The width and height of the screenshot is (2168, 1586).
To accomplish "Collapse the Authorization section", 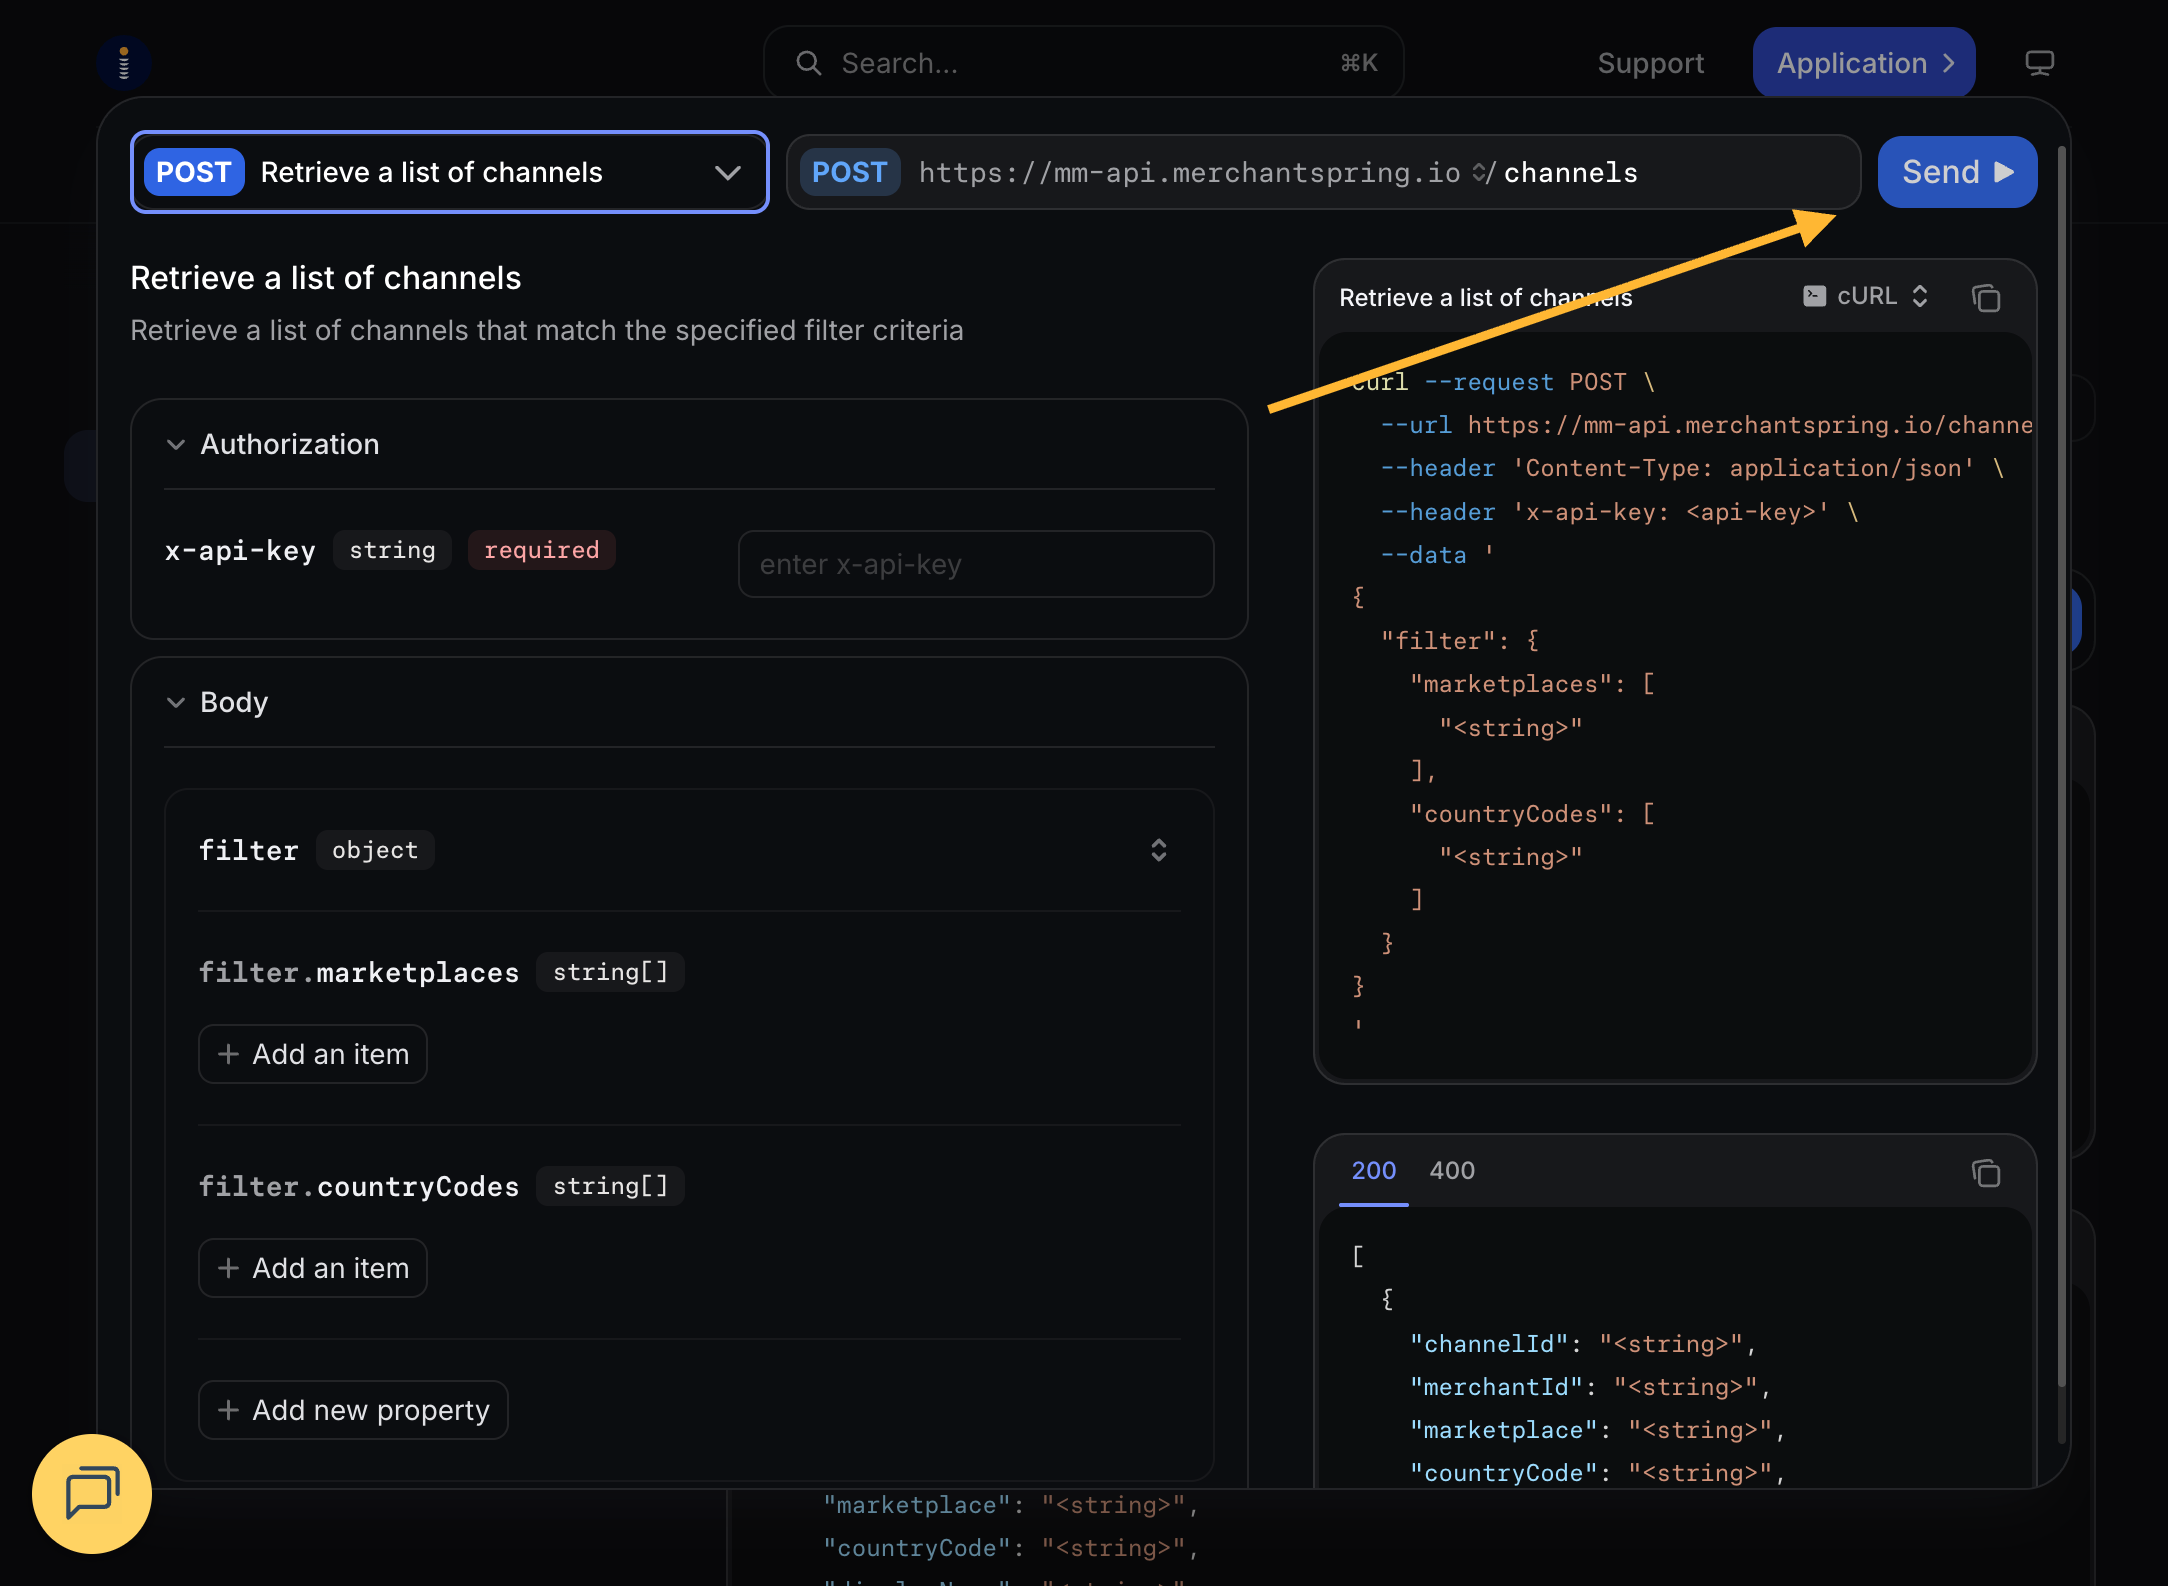I will click(176, 444).
